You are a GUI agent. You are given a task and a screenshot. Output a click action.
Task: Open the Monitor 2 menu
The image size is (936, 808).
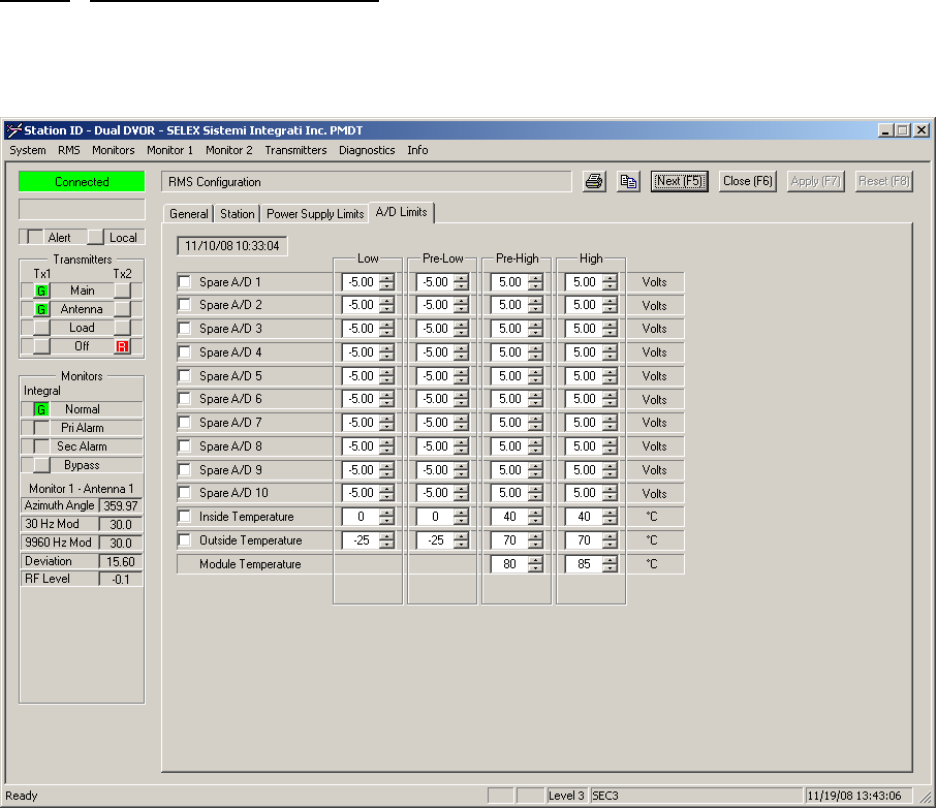229,150
